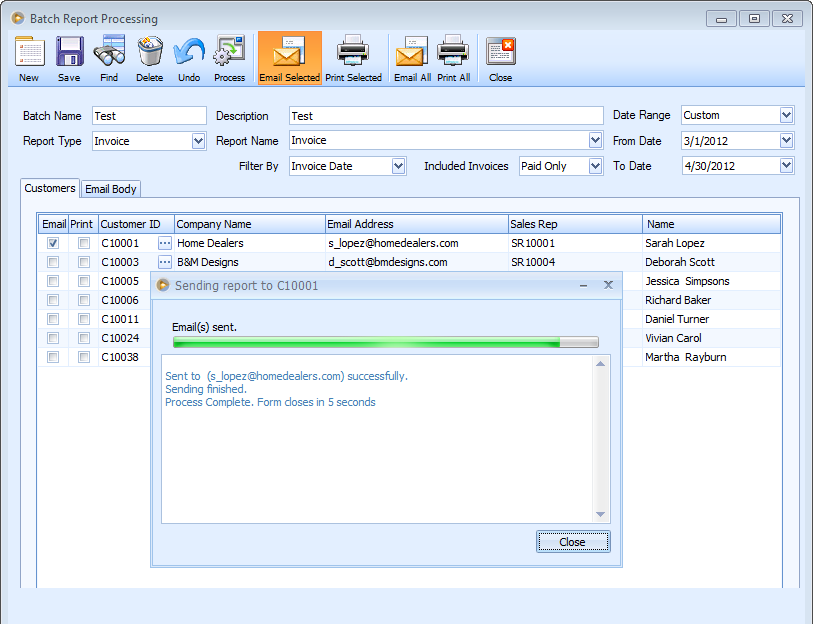Uncheck Email checkbox for C10001
This screenshot has width=813, height=624.
53,243
